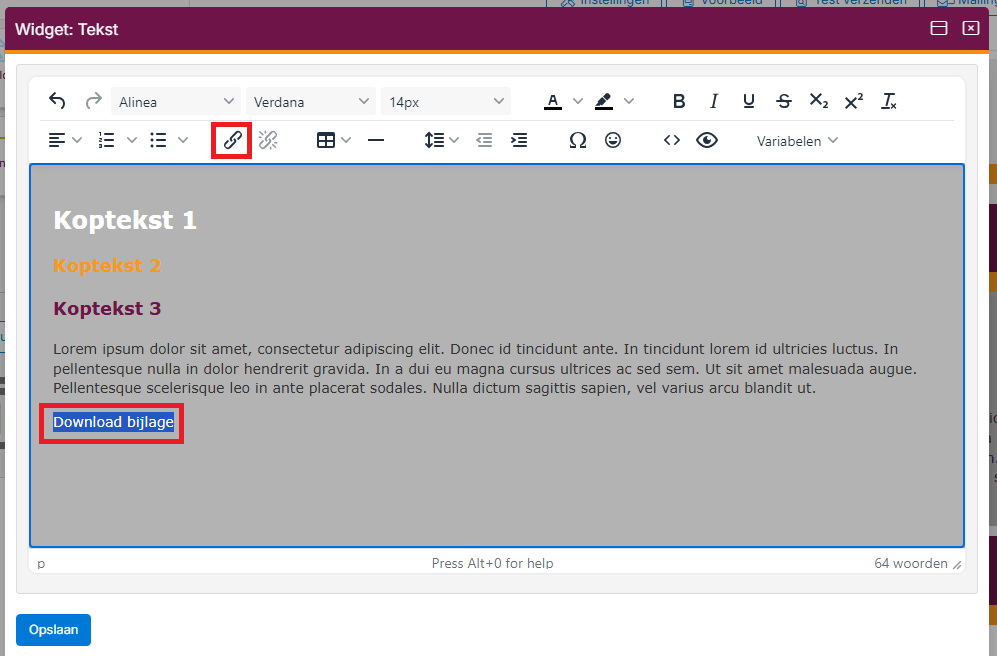Remove link with the unlink icon
Screen dimensions: 997x656
point(268,140)
